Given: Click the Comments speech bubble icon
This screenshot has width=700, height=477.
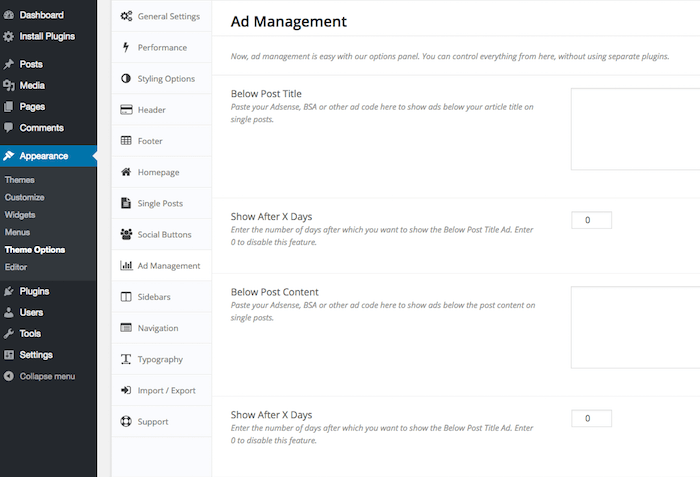Looking at the screenshot, I should pos(8,128).
